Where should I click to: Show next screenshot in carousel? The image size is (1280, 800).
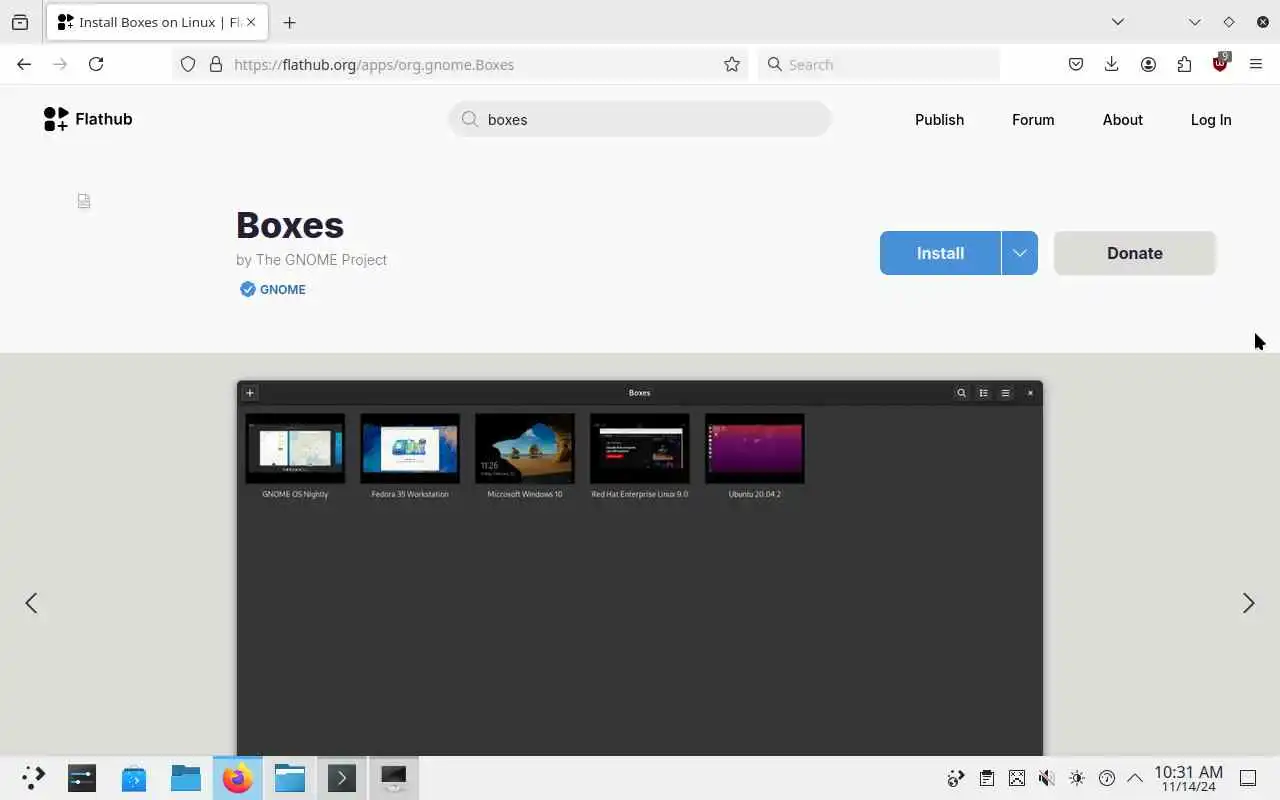point(1248,603)
